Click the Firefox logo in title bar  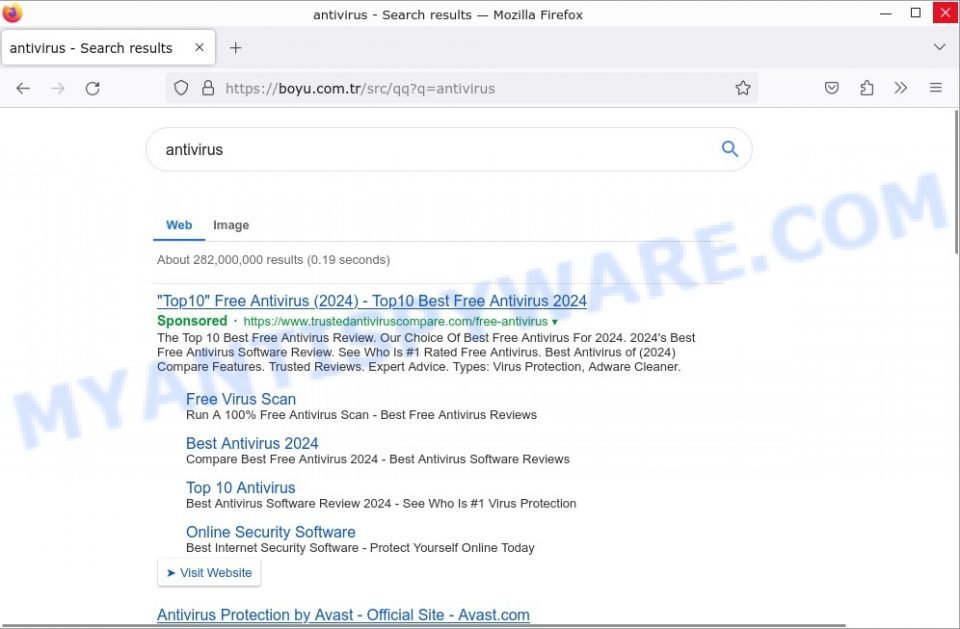click(x=12, y=13)
